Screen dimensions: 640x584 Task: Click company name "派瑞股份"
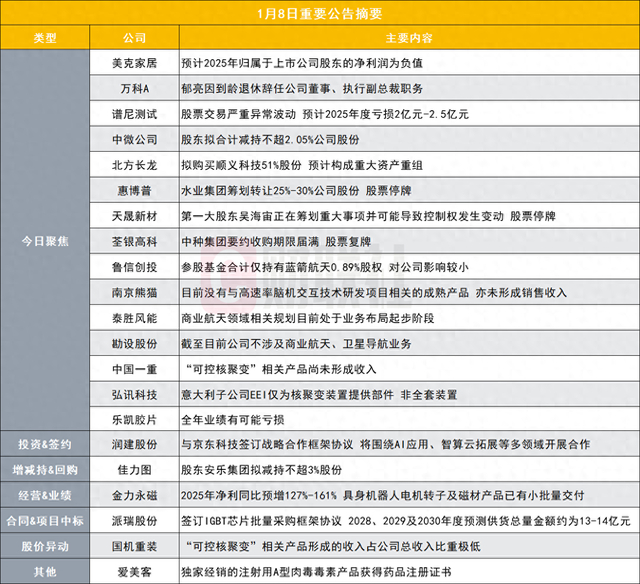(x=134, y=521)
